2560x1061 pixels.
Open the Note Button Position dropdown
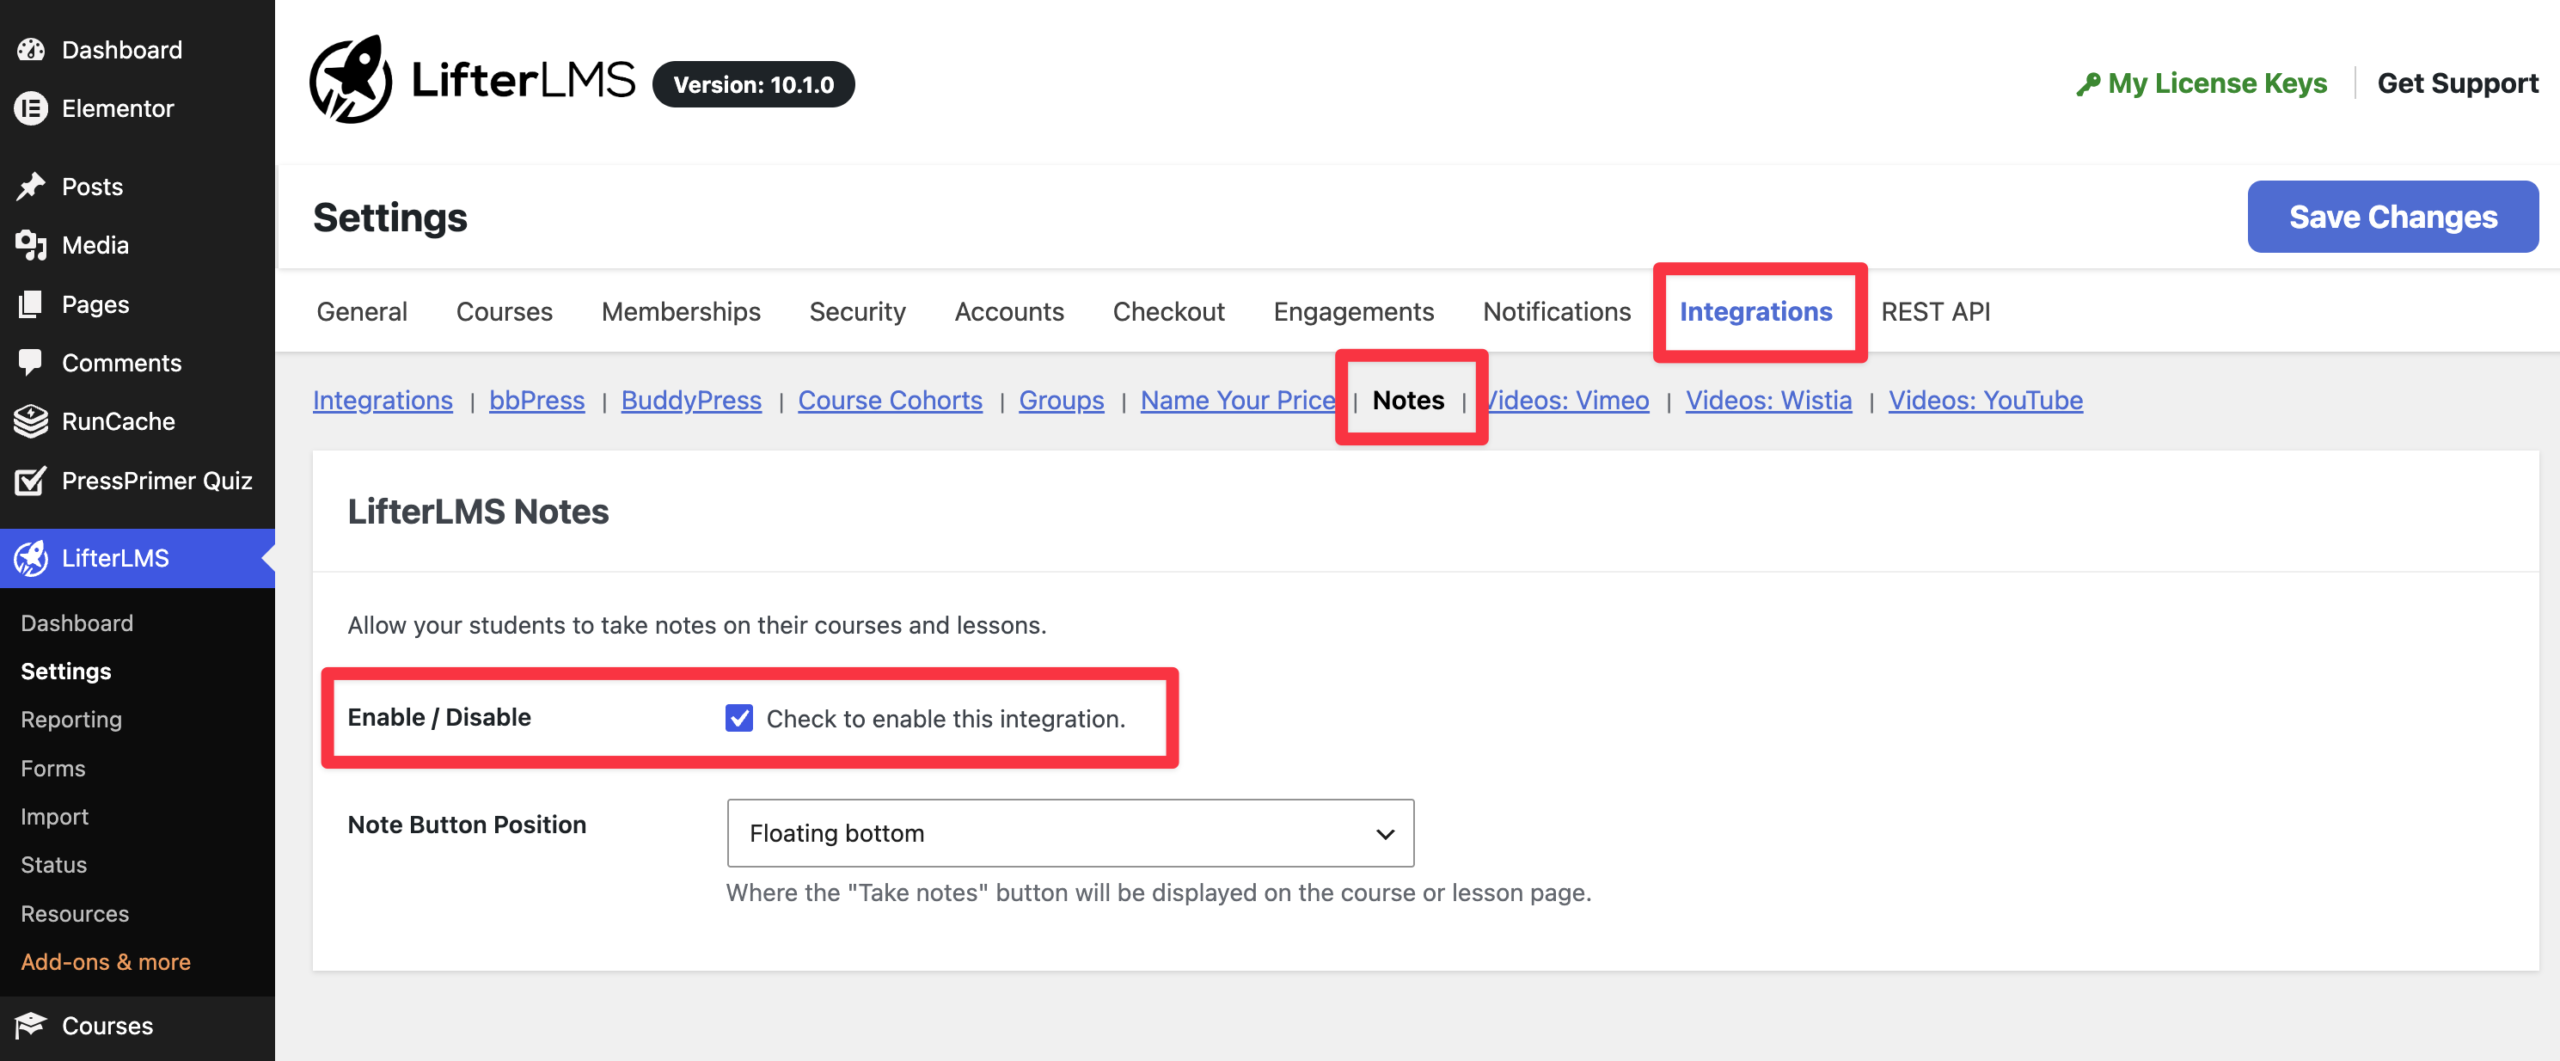click(1070, 833)
